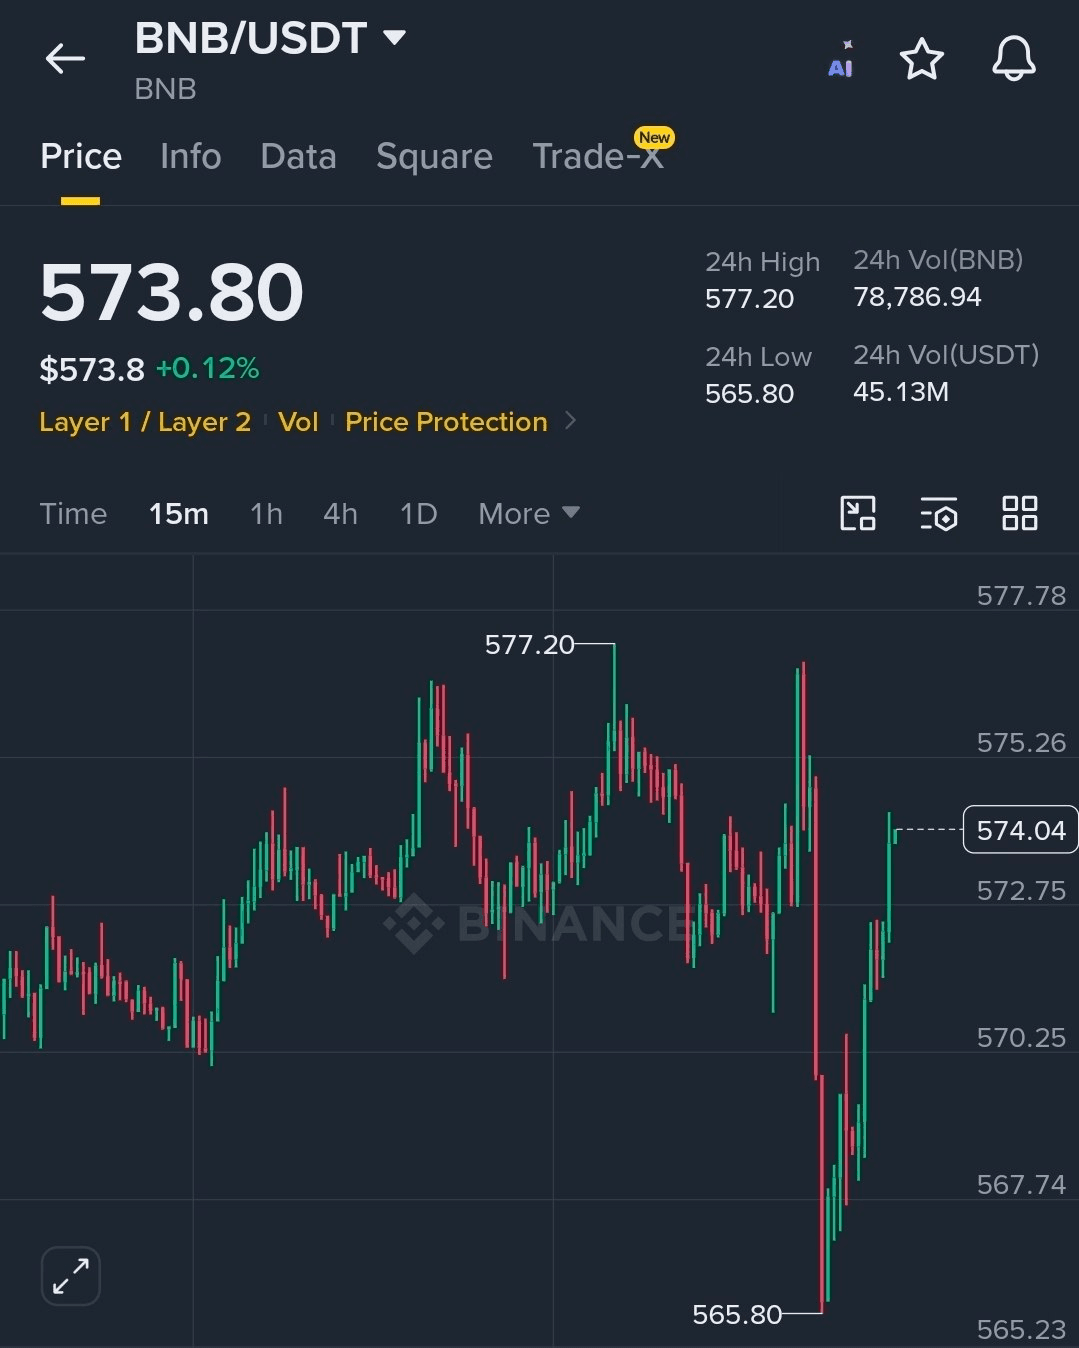Expand the BNB/USDT pair dropdown
This screenshot has height=1348, width=1079.
coord(395,38)
